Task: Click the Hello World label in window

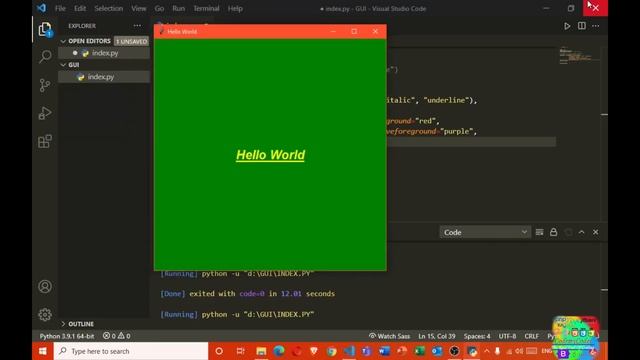Action: click(x=270, y=155)
